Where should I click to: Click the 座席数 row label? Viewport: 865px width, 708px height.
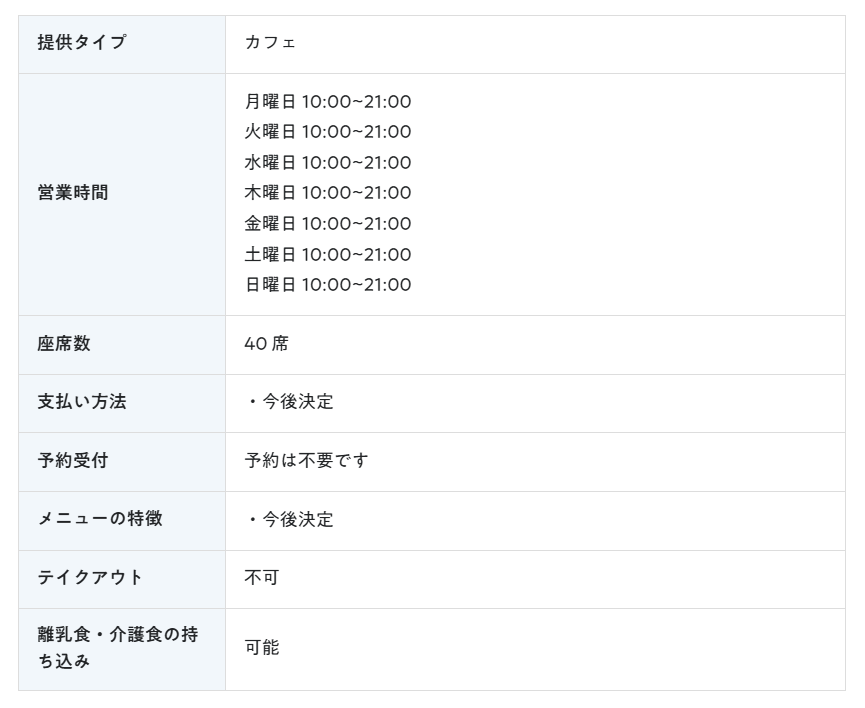[x=64, y=344]
